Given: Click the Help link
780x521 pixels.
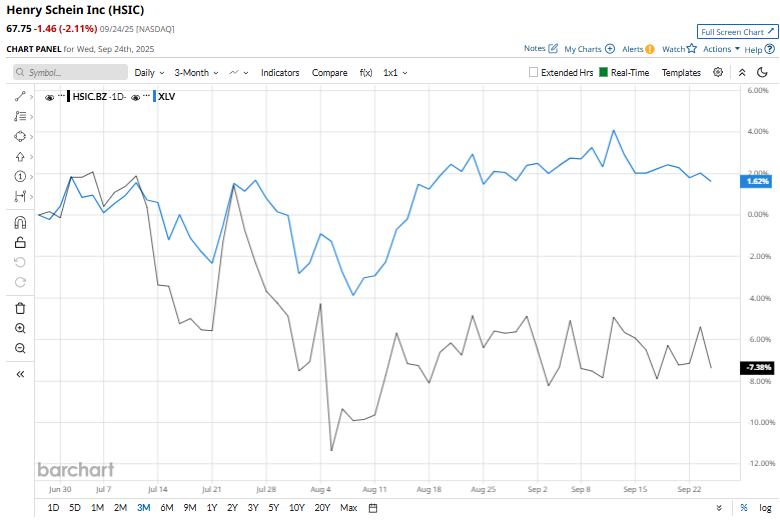Looking at the screenshot, I should pos(753,49).
